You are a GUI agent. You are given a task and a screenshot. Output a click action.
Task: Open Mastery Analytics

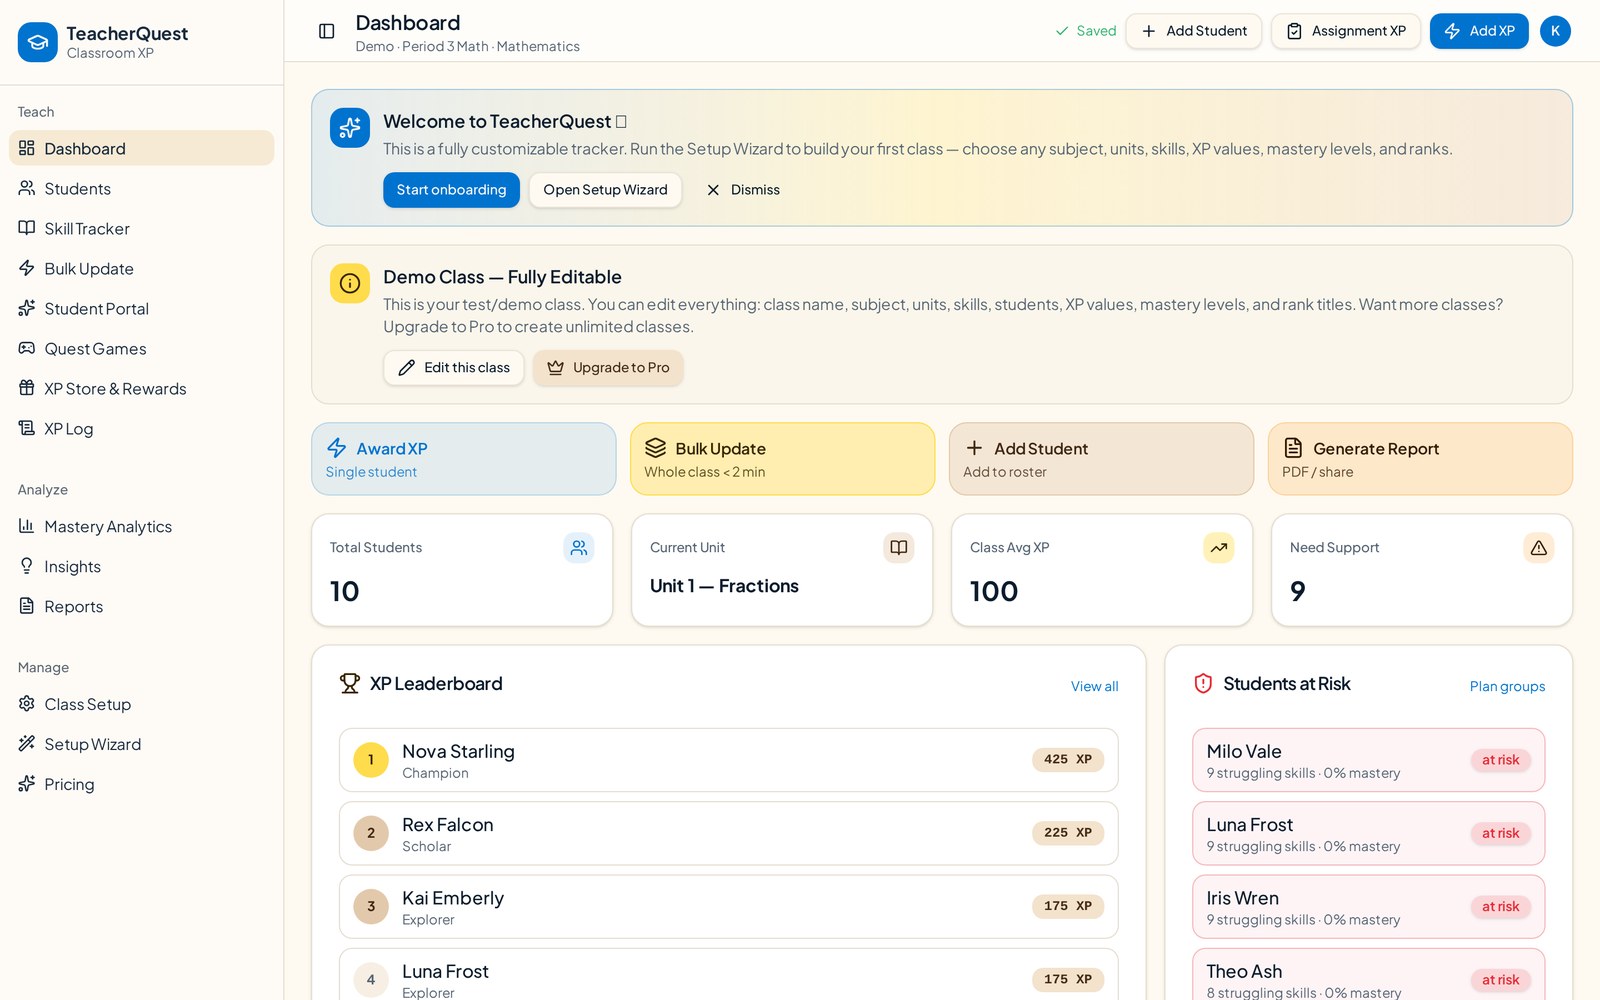141,526
